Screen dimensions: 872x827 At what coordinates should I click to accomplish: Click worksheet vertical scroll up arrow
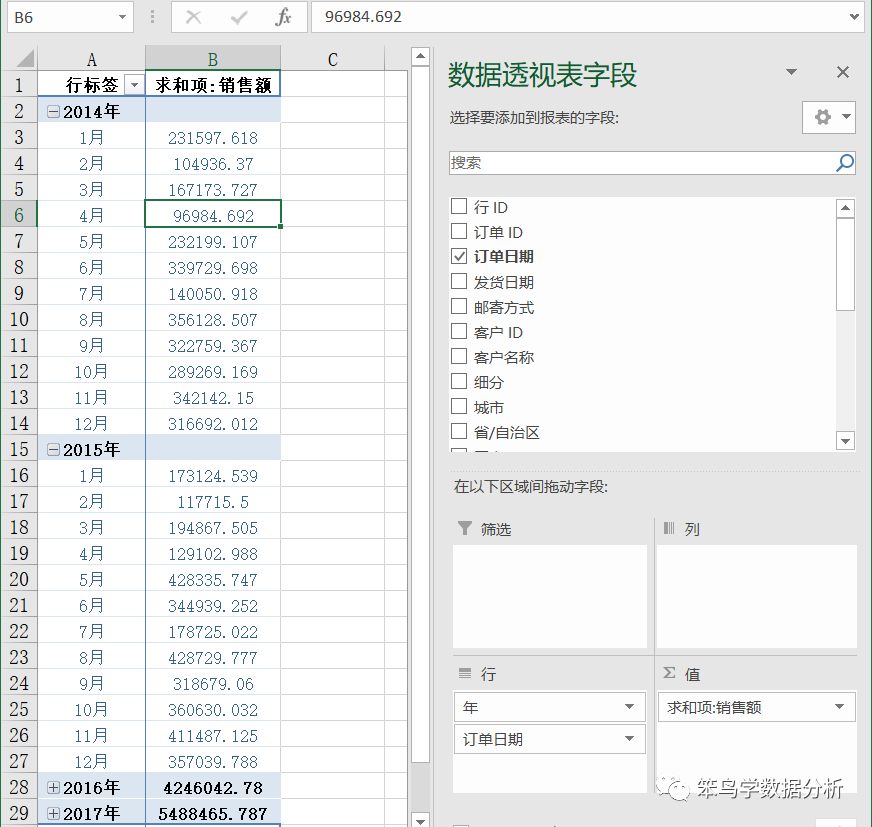tap(420, 56)
